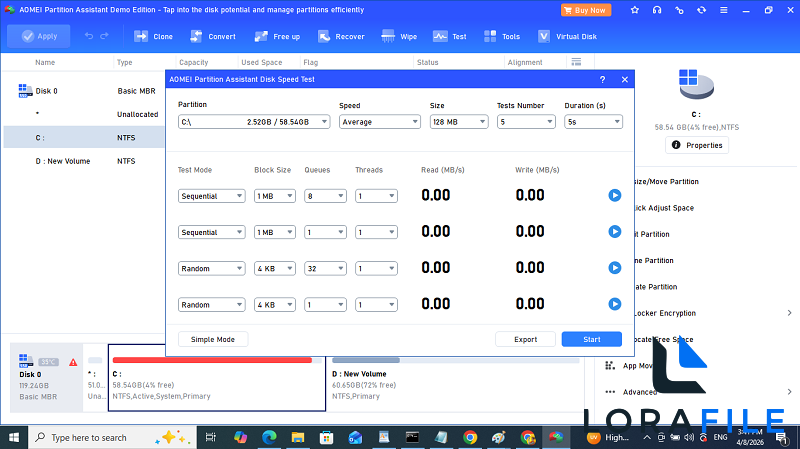Open the Queues dropdown showing 32
This screenshot has width=800, height=449.
[x=325, y=268]
